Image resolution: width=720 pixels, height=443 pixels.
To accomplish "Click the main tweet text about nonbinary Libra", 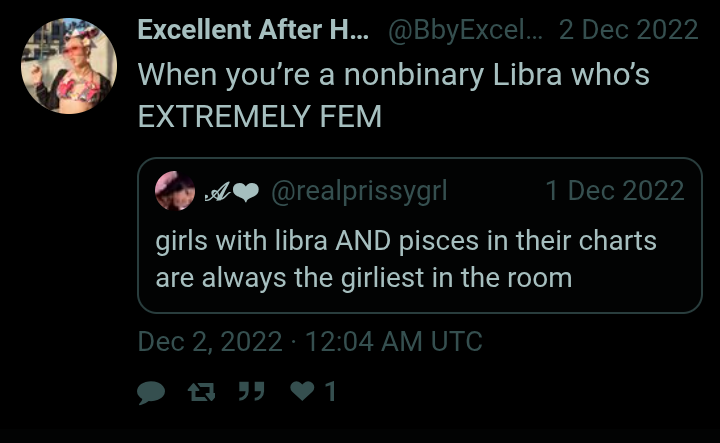I will [394, 95].
